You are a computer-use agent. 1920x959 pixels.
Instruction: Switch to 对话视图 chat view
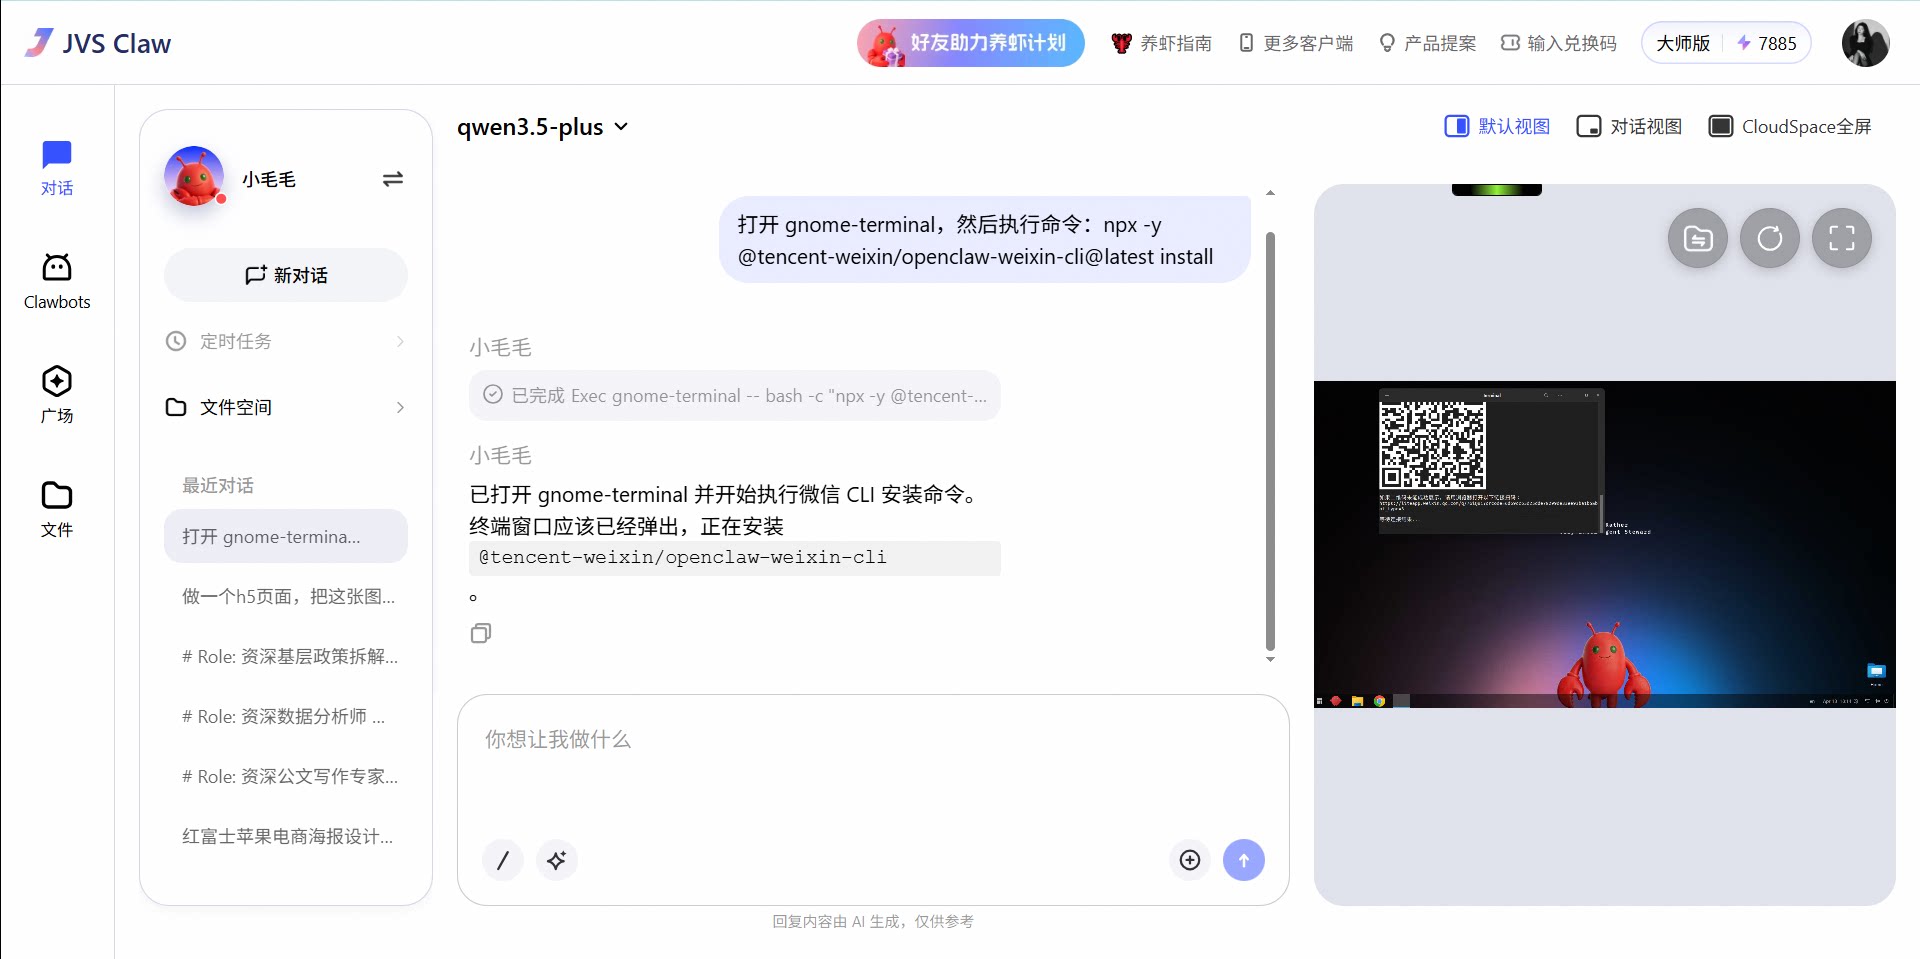(1629, 127)
